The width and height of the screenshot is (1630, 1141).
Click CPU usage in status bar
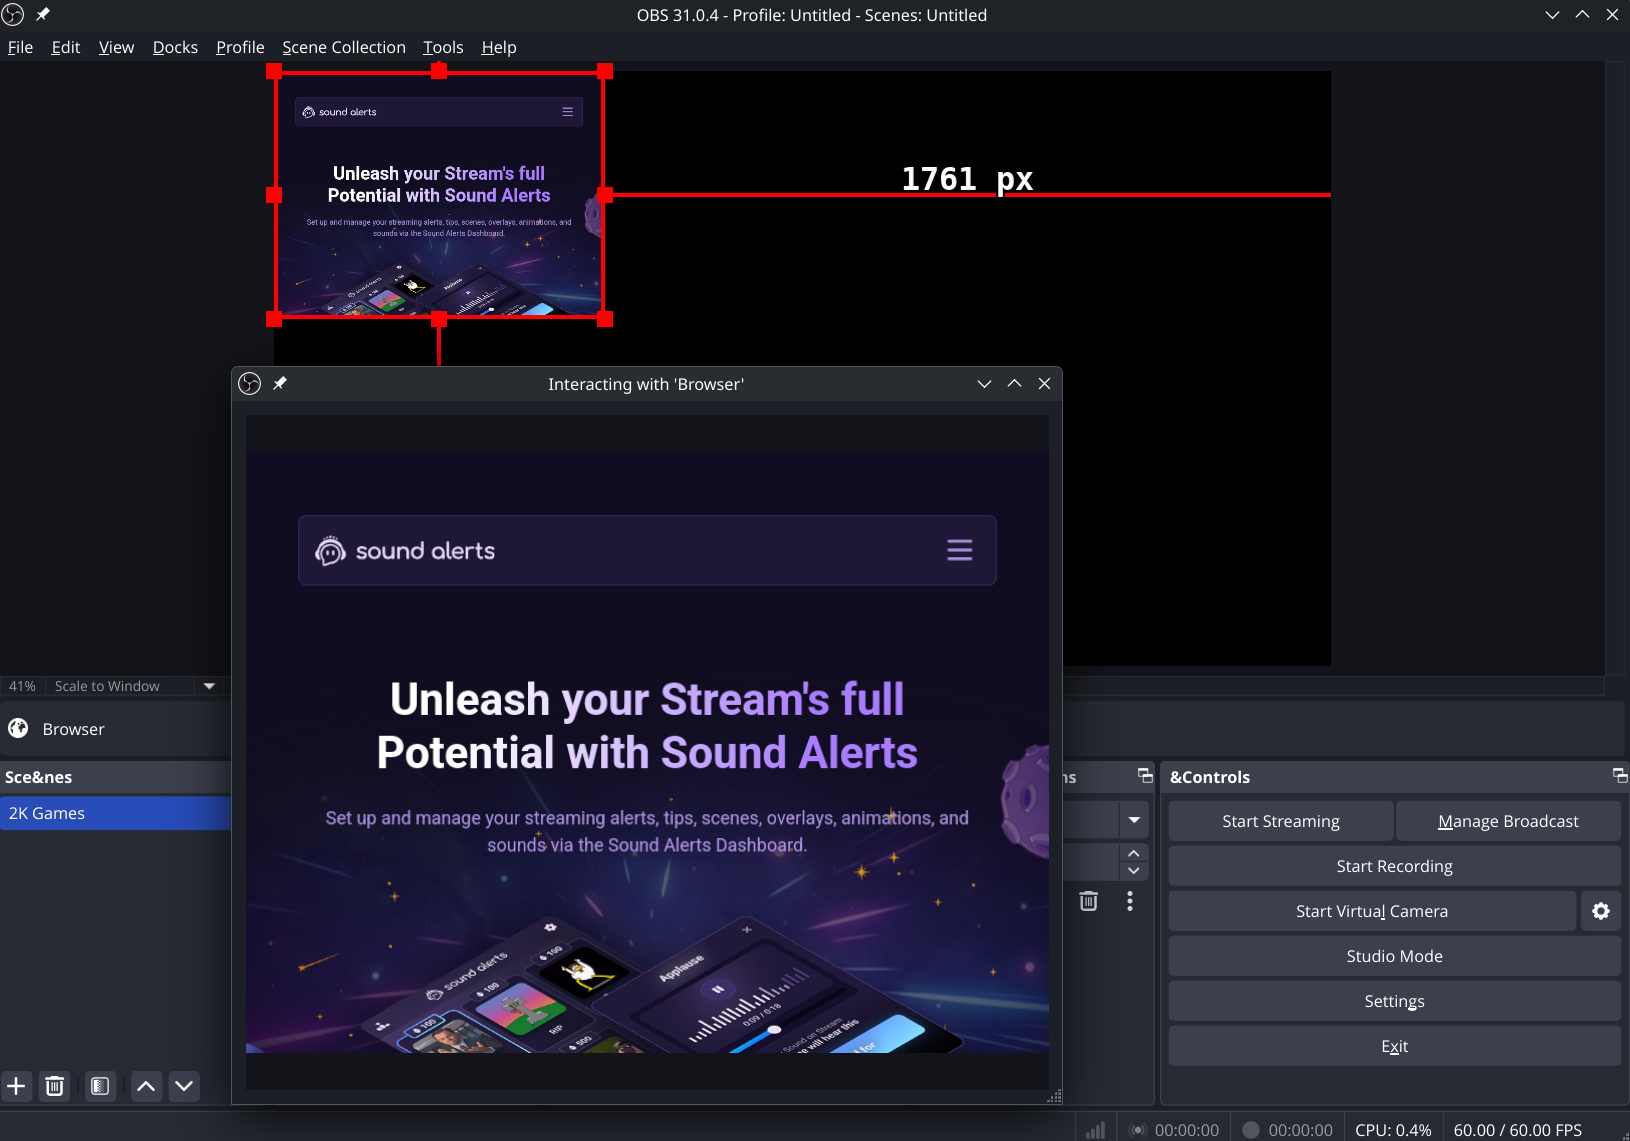pyautogui.click(x=1393, y=1130)
